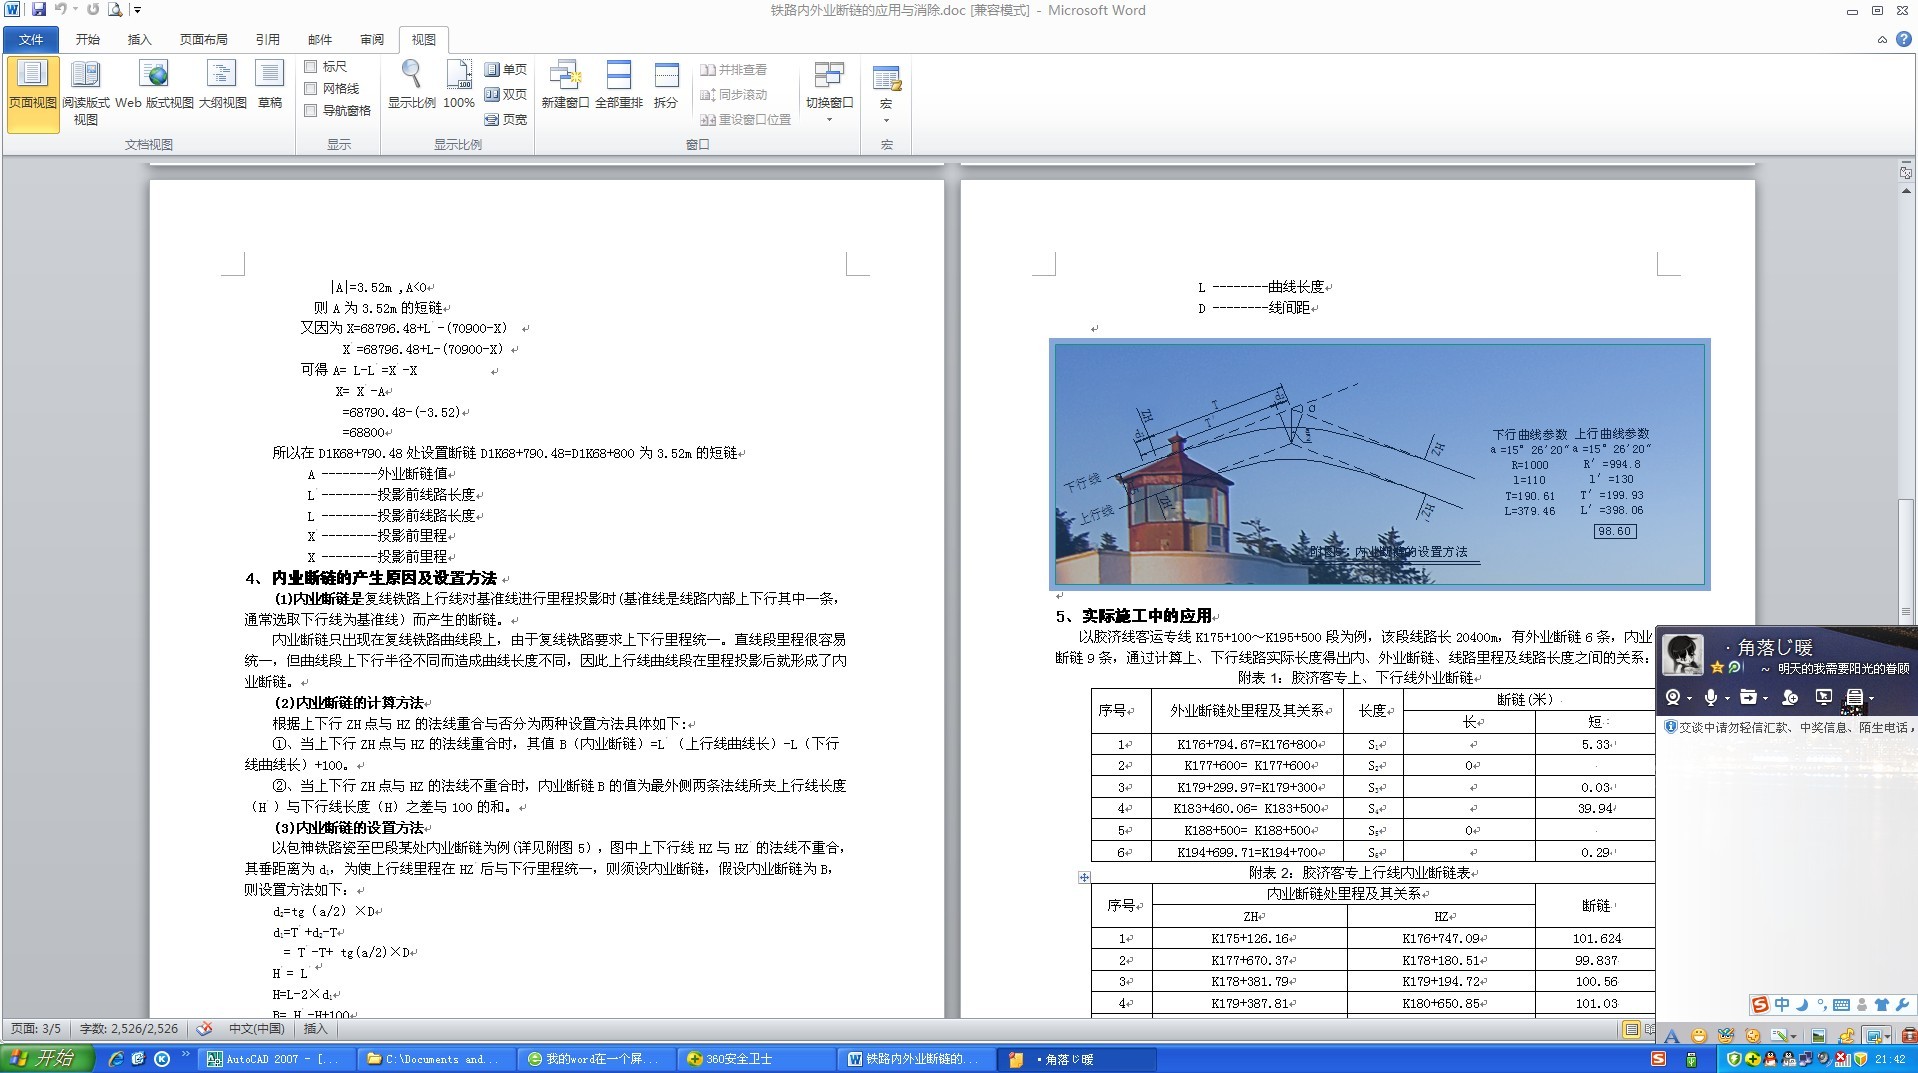
Task: Click the Redo icon in Quick Access Toolbar
Action: (93, 10)
